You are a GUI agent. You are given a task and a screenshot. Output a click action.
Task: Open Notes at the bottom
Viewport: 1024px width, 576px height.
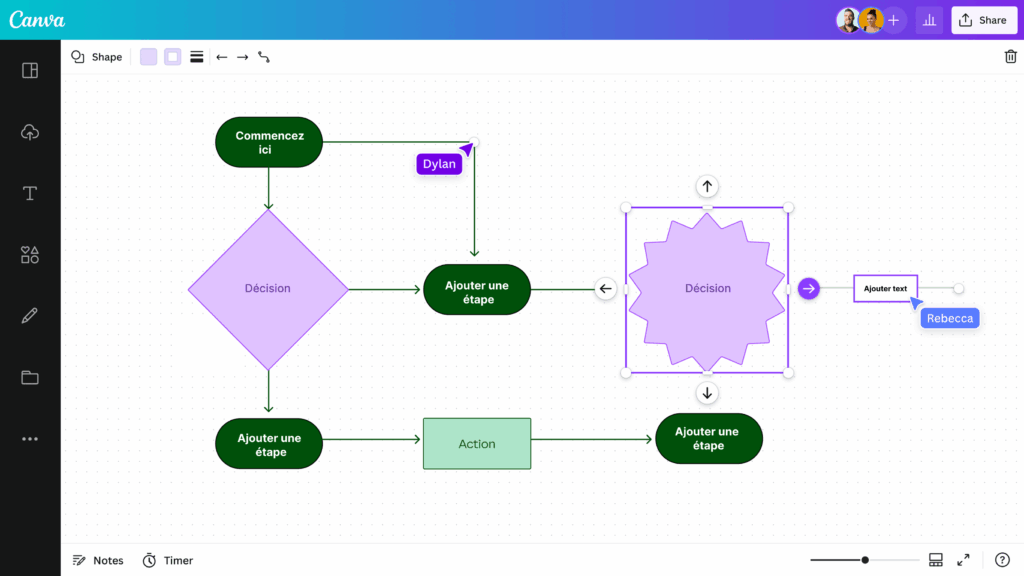(x=98, y=560)
